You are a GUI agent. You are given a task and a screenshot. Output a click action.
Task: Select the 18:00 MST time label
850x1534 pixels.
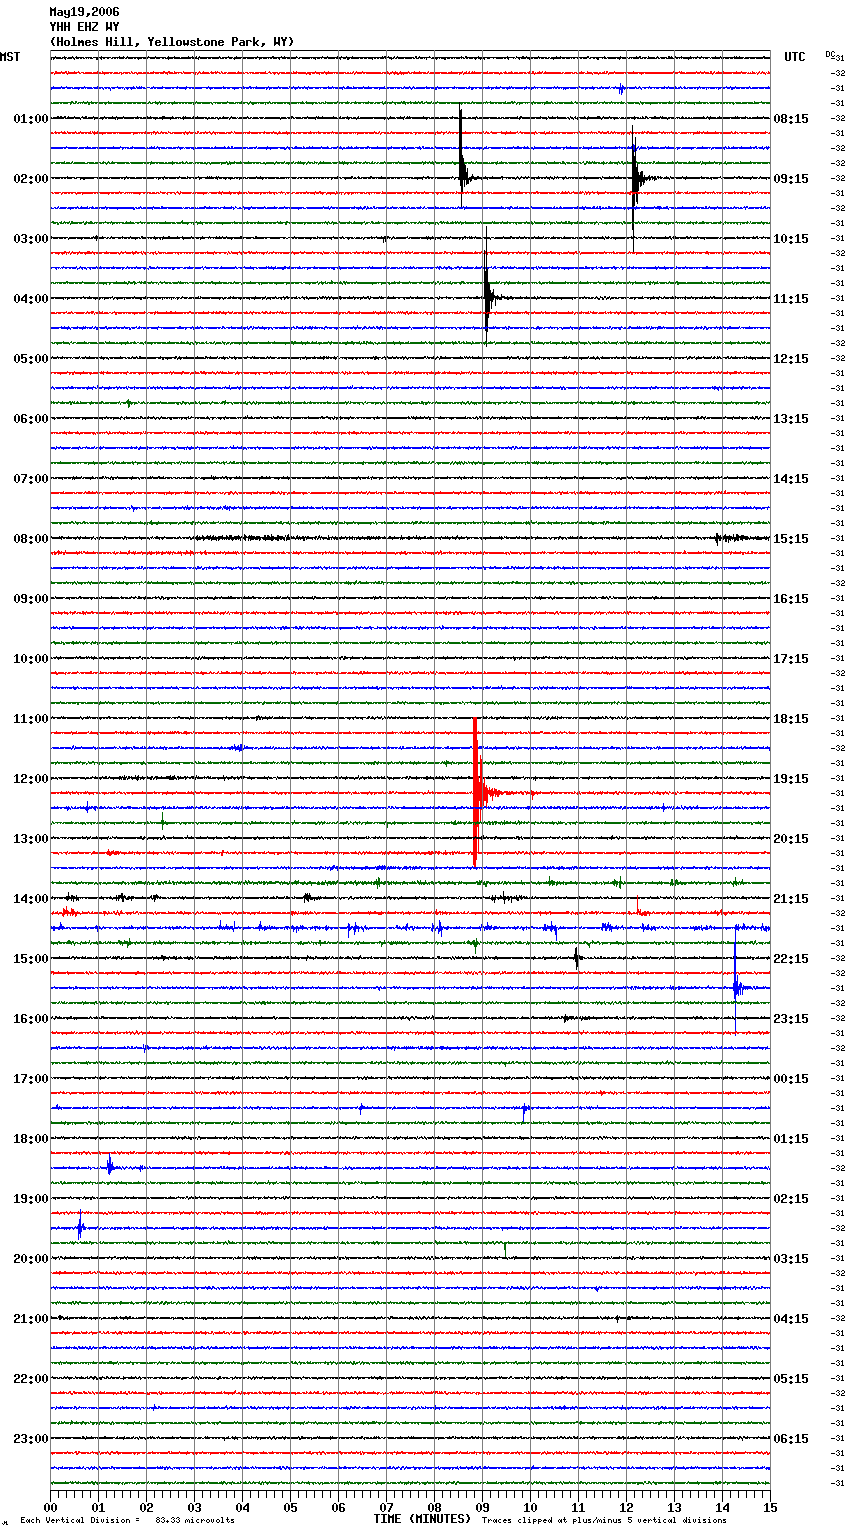coord(31,1139)
